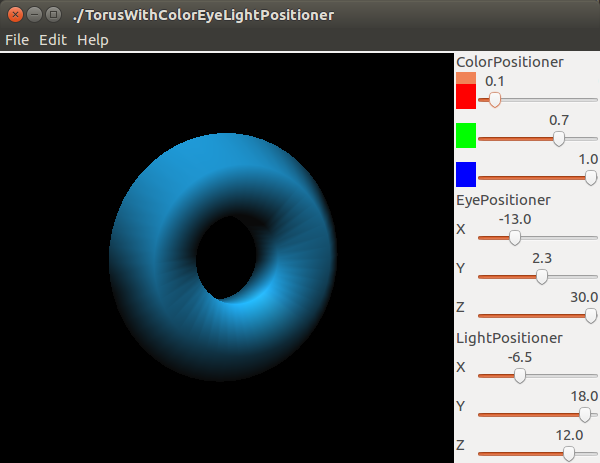
Task: Minimize the TorusWithColorEyeLightPositioner window
Action: click(34, 15)
